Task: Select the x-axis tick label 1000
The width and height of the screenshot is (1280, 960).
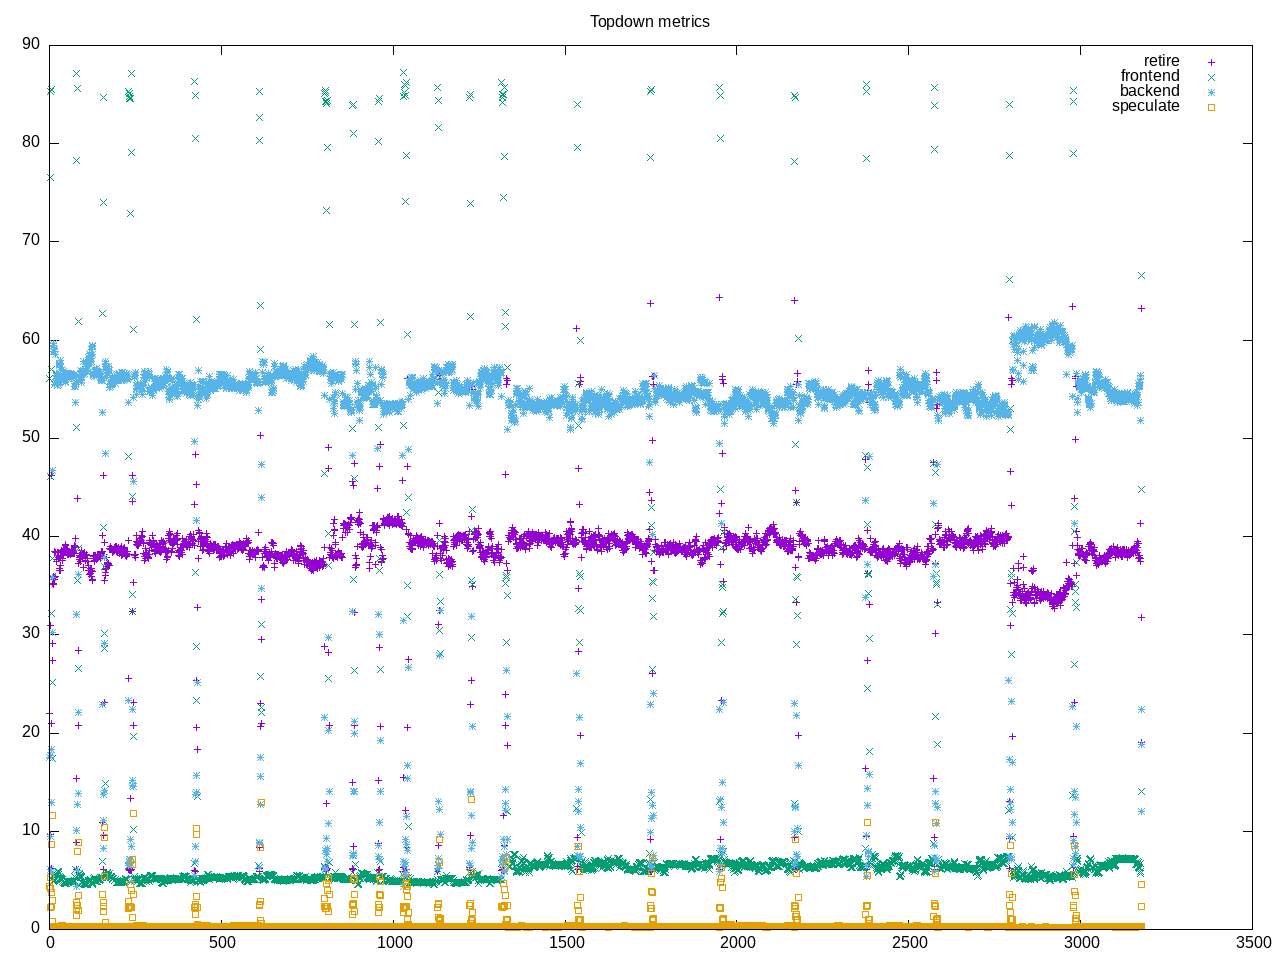Action: (394, 943)
